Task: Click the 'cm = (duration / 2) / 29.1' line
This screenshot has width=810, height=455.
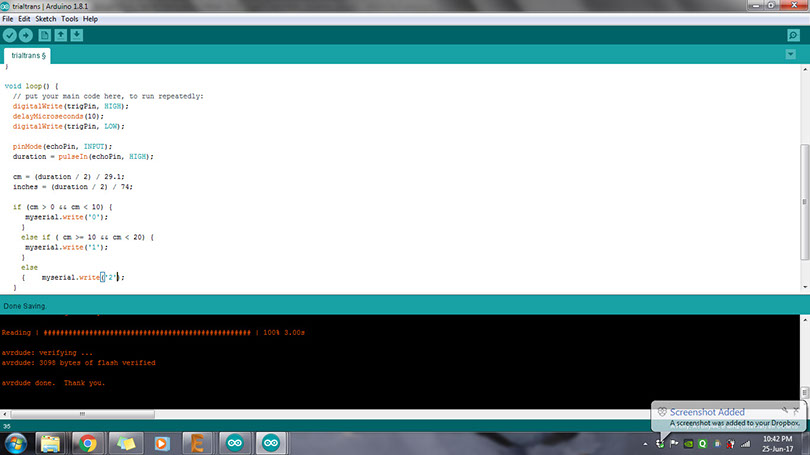Action: (x=69, y=177)
